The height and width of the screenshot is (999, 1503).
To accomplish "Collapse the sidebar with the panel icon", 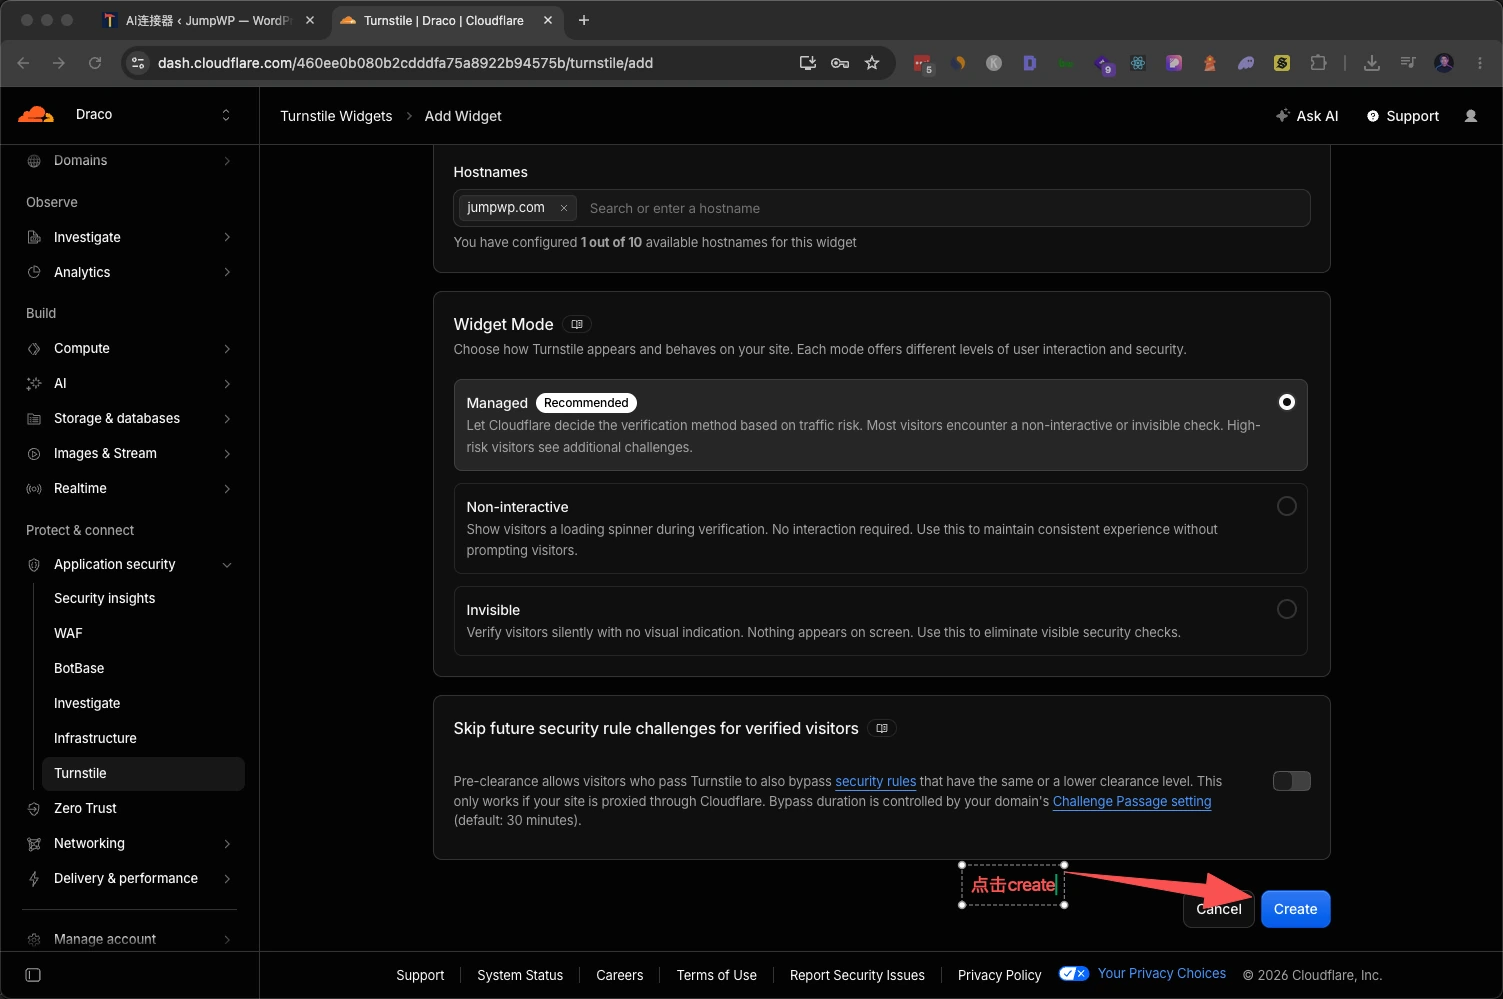I will (x=33, y=975).
